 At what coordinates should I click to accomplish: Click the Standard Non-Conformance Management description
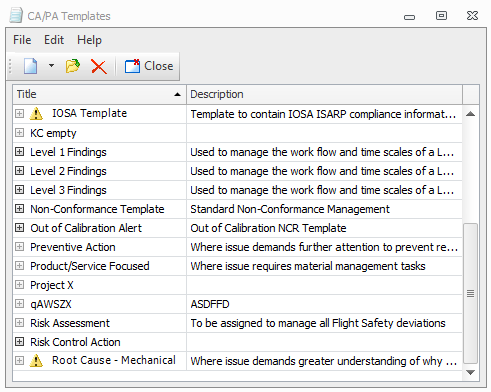(x=290, y=209)
